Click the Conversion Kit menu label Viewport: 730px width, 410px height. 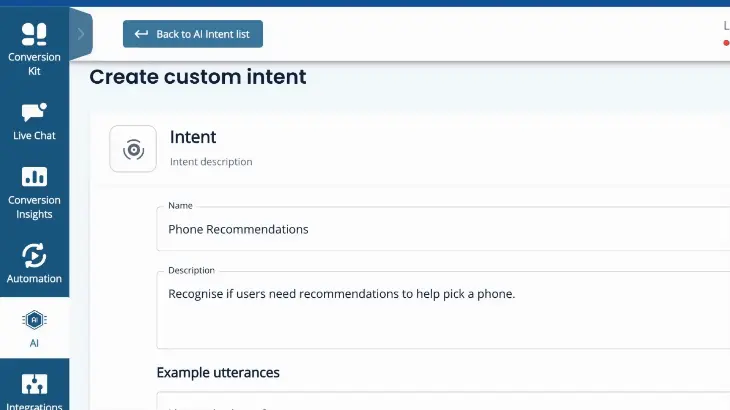[x=34, y=64]
